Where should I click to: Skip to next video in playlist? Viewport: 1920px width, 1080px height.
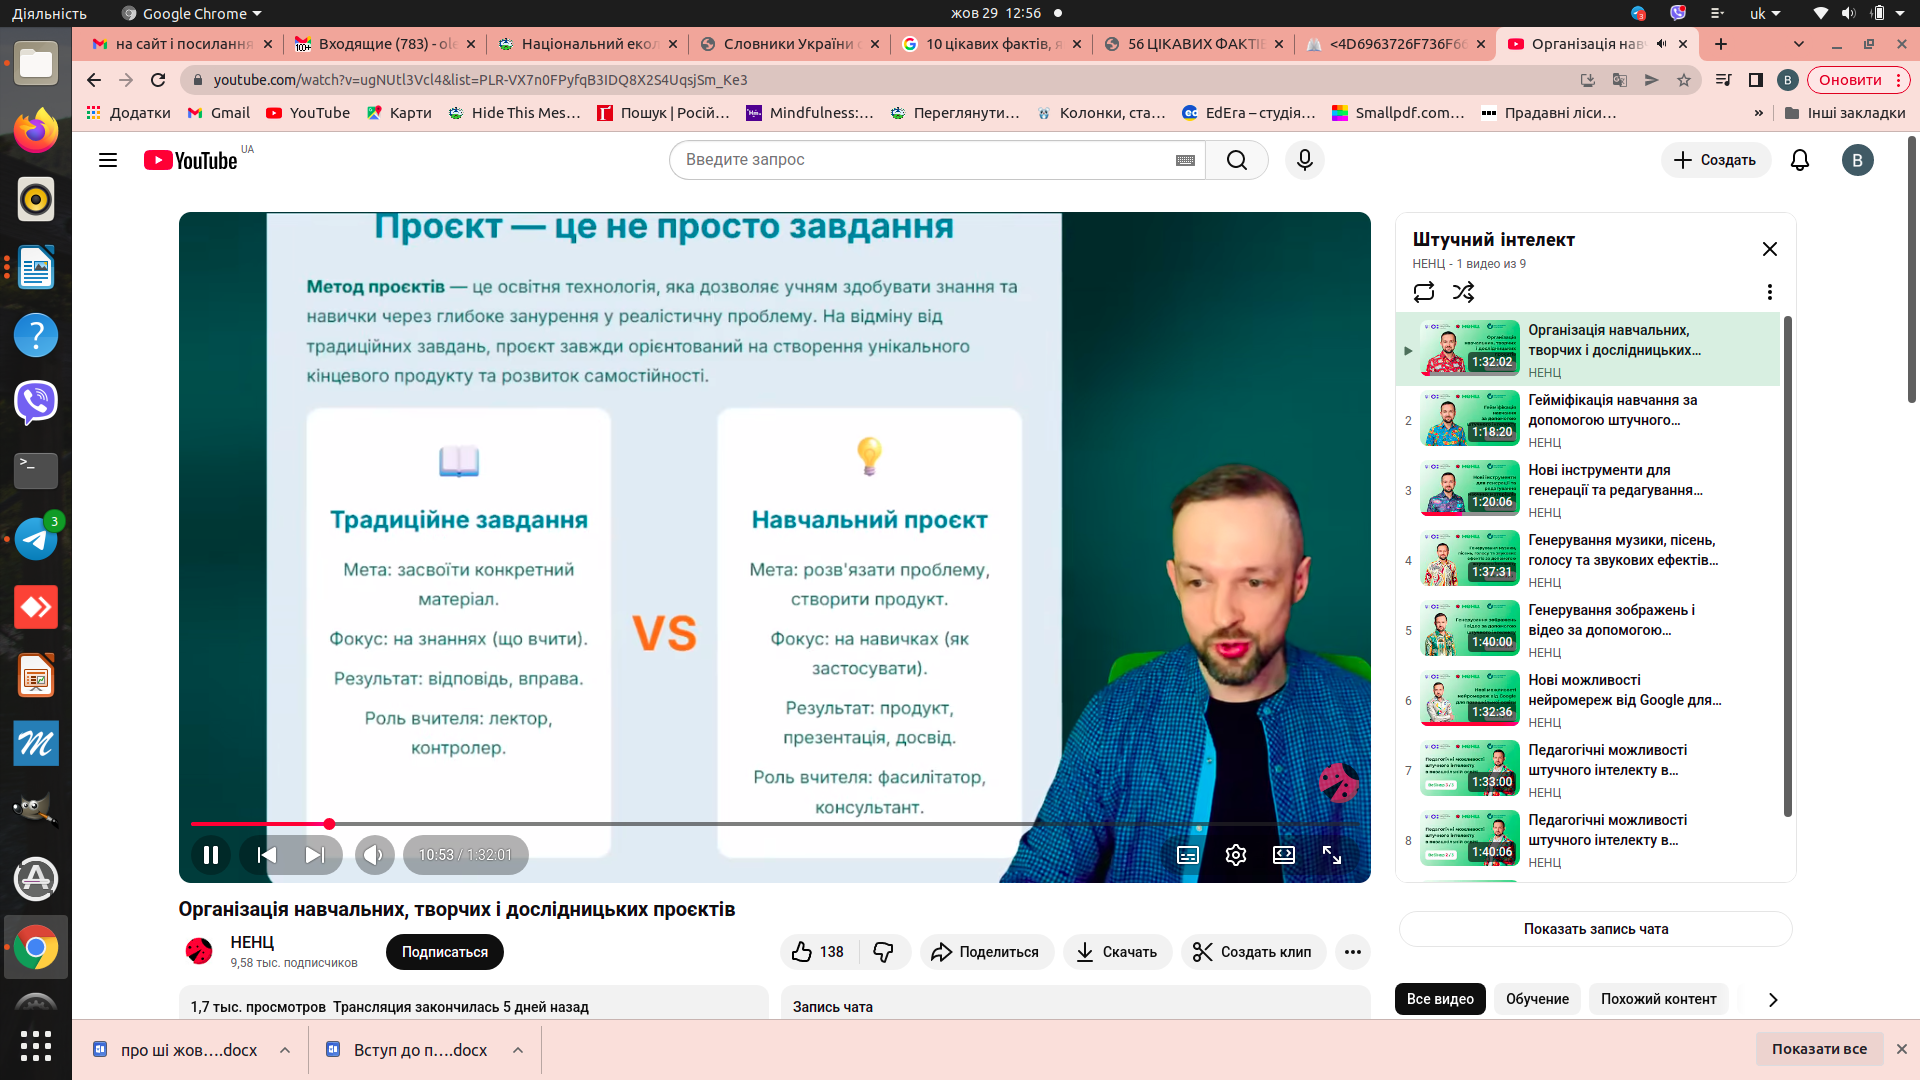pyautogui.click(x=315, y=855)
